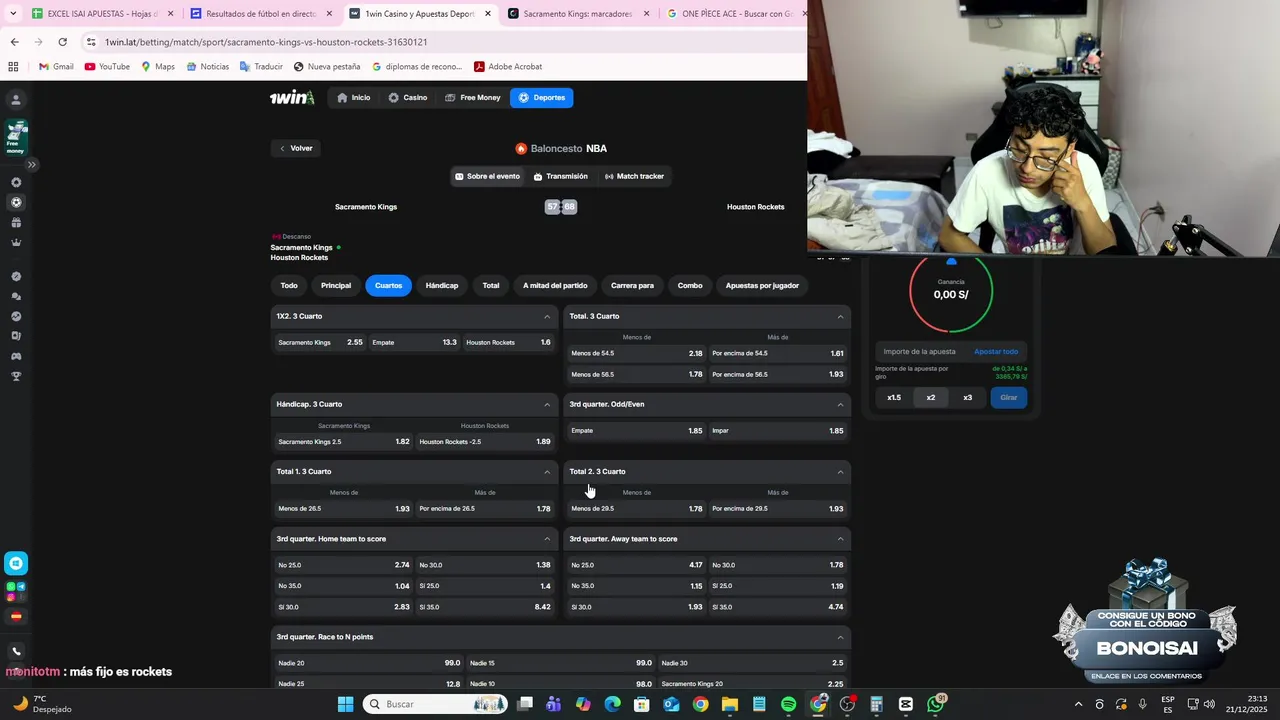Viewport: 1280px width, 720px height.
Task: Open the Transmisión tab
Action: [x=561, y=176]
